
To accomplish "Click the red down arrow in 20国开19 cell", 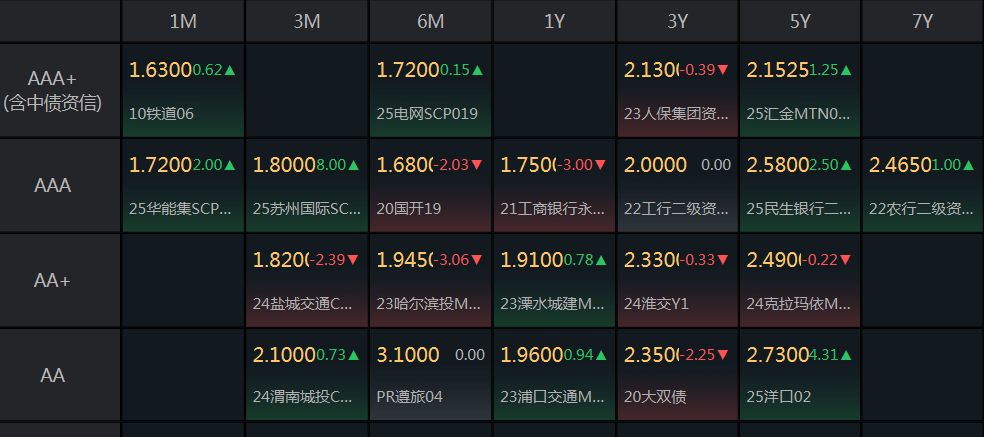I will coord(477,165).
